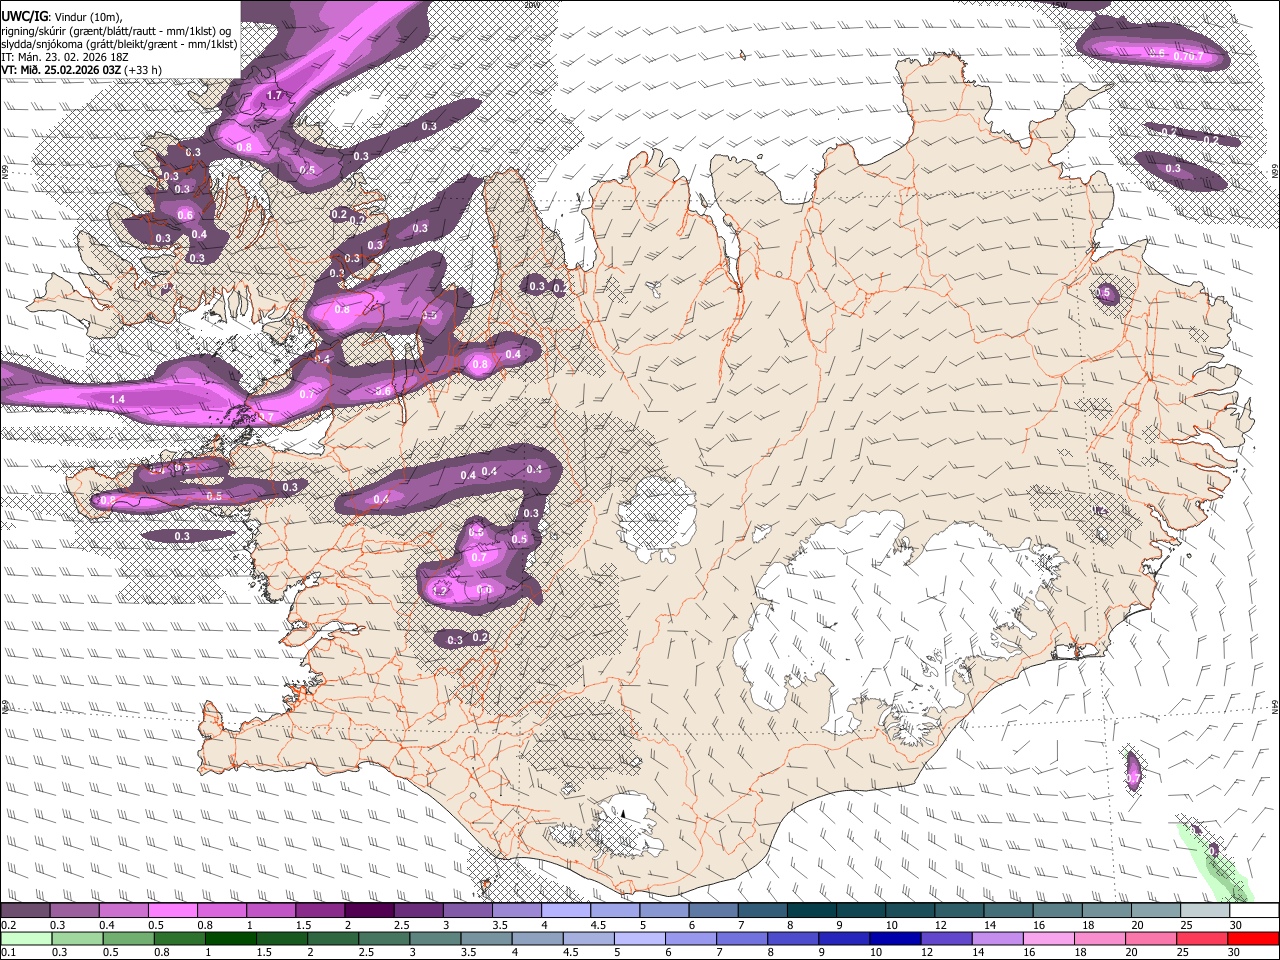Pick the darkest green 1–1.5 swatch in lower legend
The image size is (1280, 960).
pyautogui.click(x=232, y=938)
